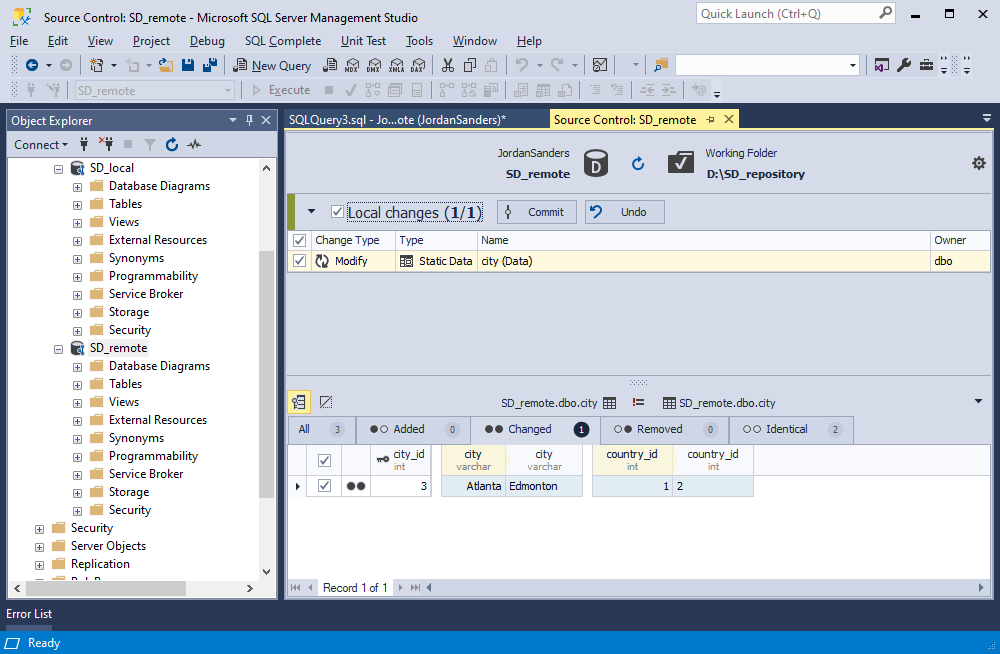Open the Toolbox briefcase icon
Screen dimensions: 1000x654
[926, 65]
